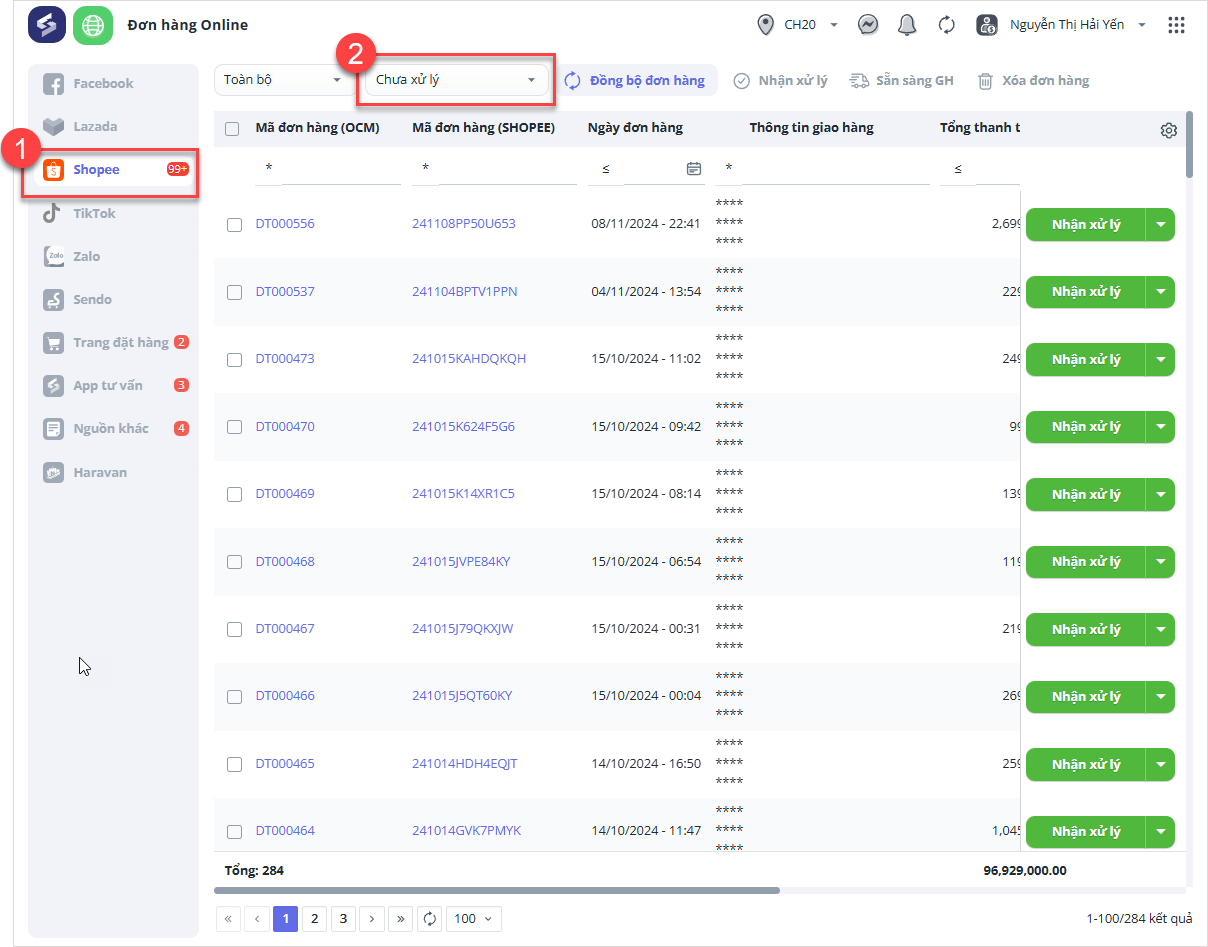Select TikTok in the sidebar
This screenshot has width=1208, height=947.
[114, 213]
